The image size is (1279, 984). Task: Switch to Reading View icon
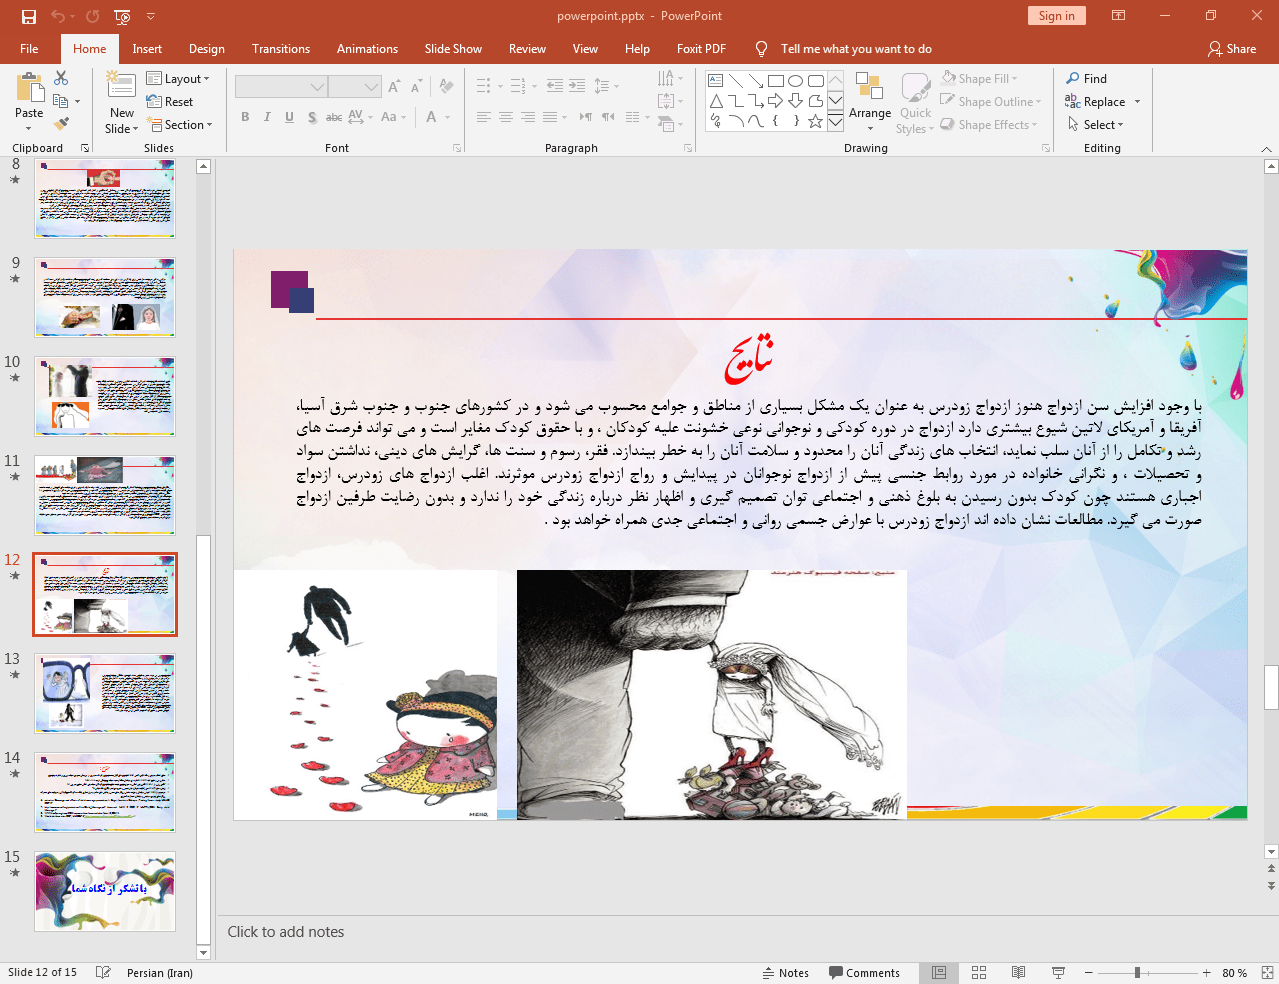(x=1018, y=973)
